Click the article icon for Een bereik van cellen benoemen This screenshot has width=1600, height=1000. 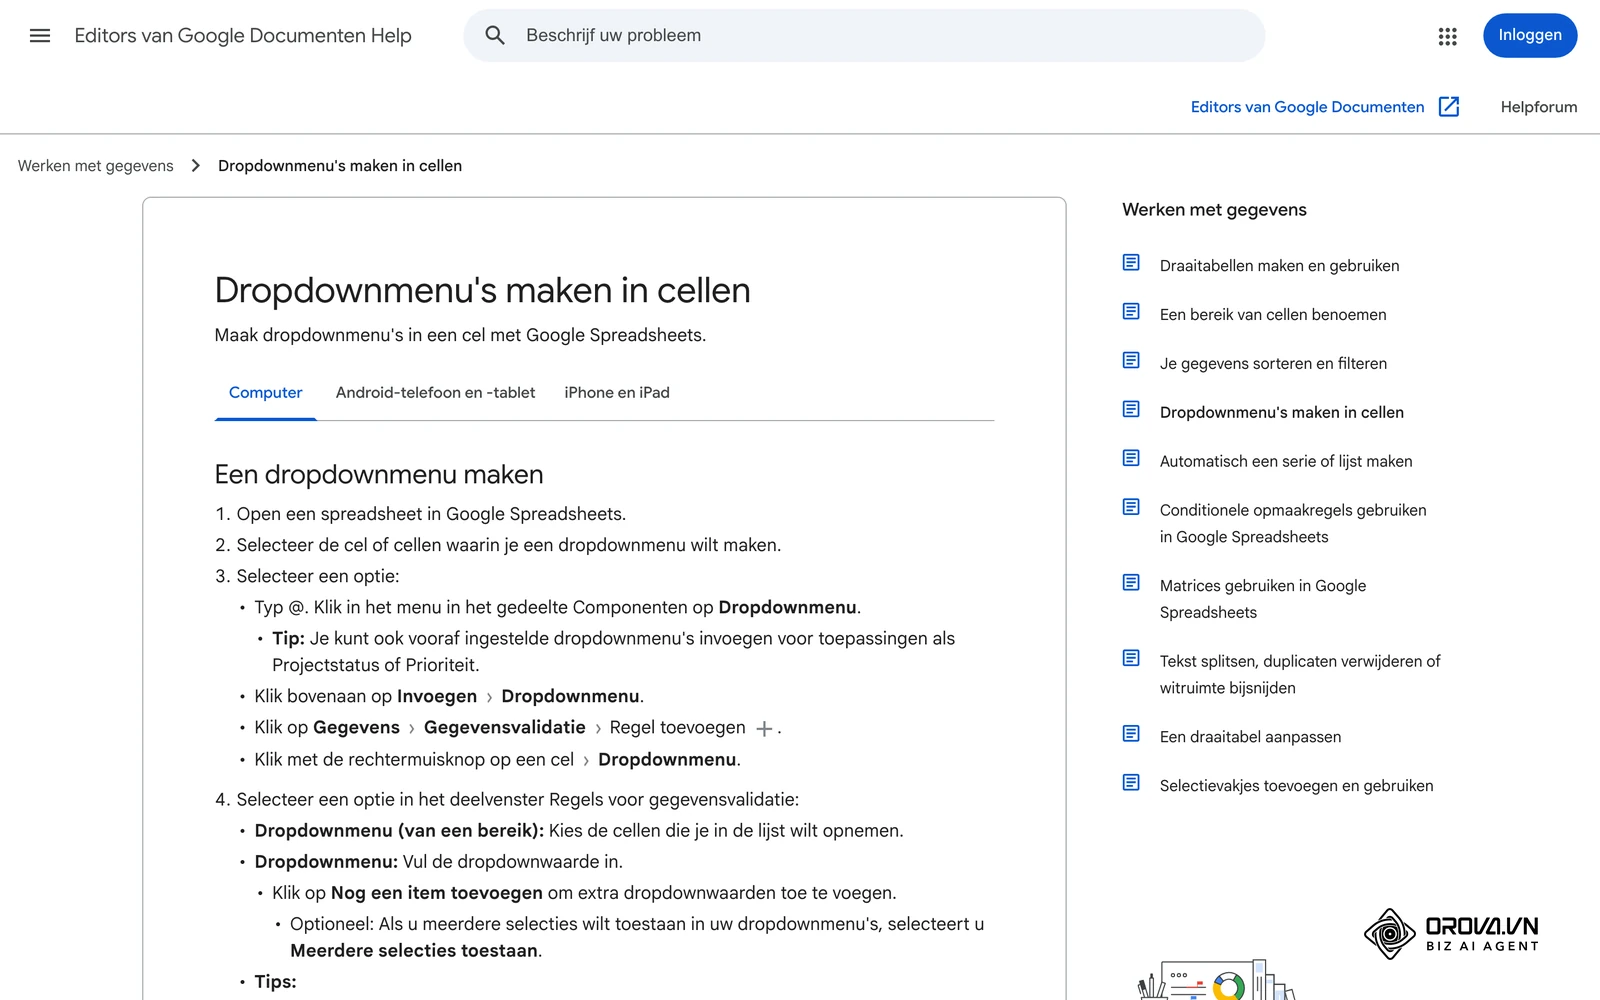point(1131,312)
